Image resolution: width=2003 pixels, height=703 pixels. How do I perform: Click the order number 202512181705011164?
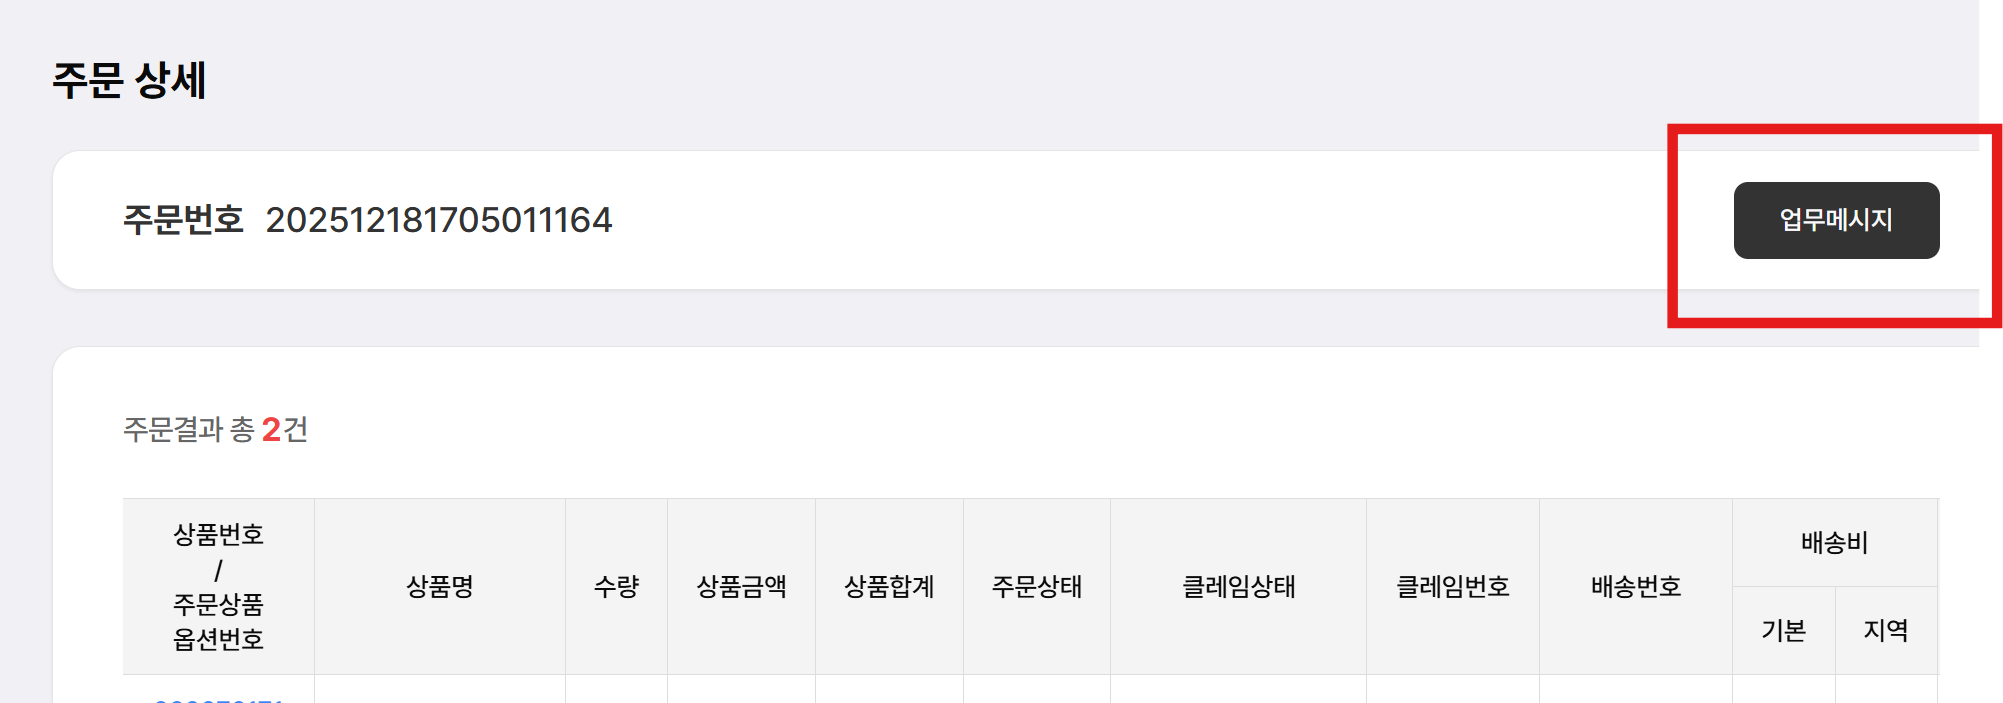[x=438, y=220]
